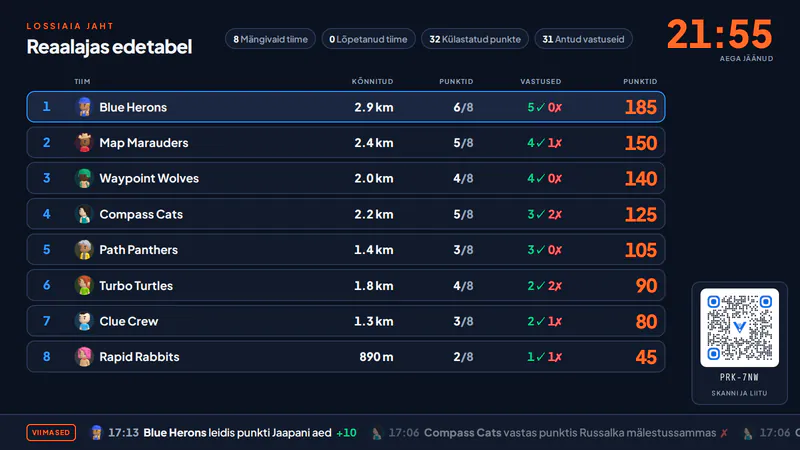Click the PRK-7NW join code
800x450 pixels.
click(x=739, y=378)
